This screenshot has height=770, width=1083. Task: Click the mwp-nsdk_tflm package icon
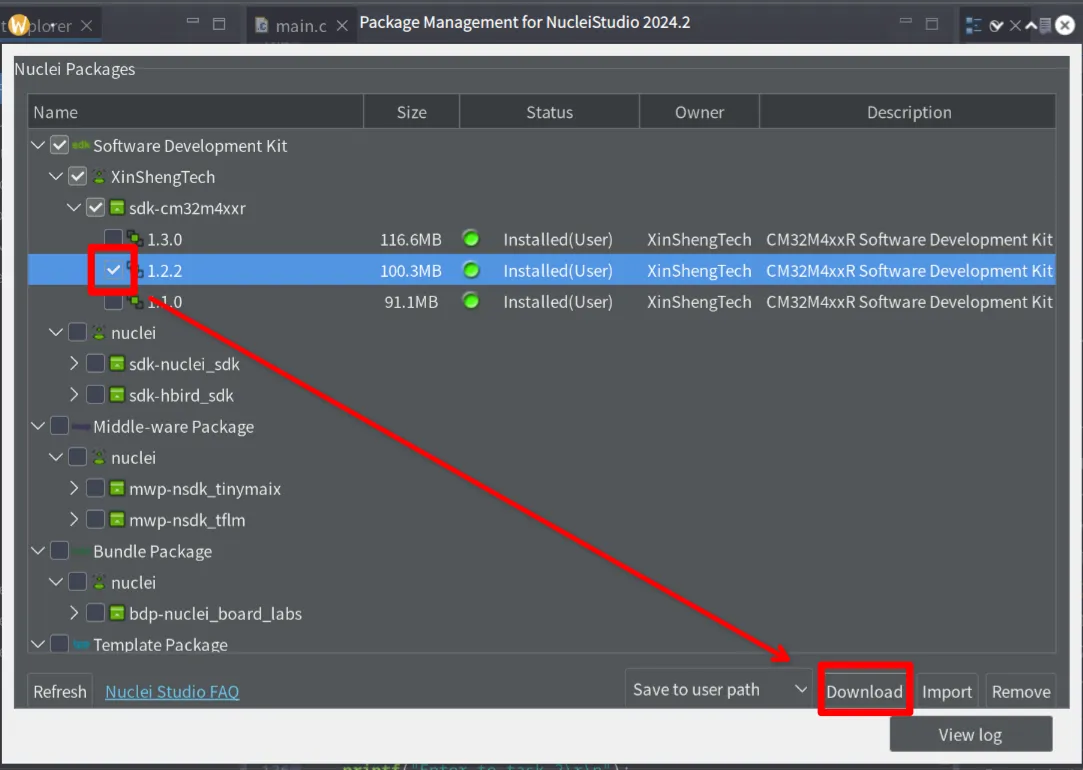118,520
